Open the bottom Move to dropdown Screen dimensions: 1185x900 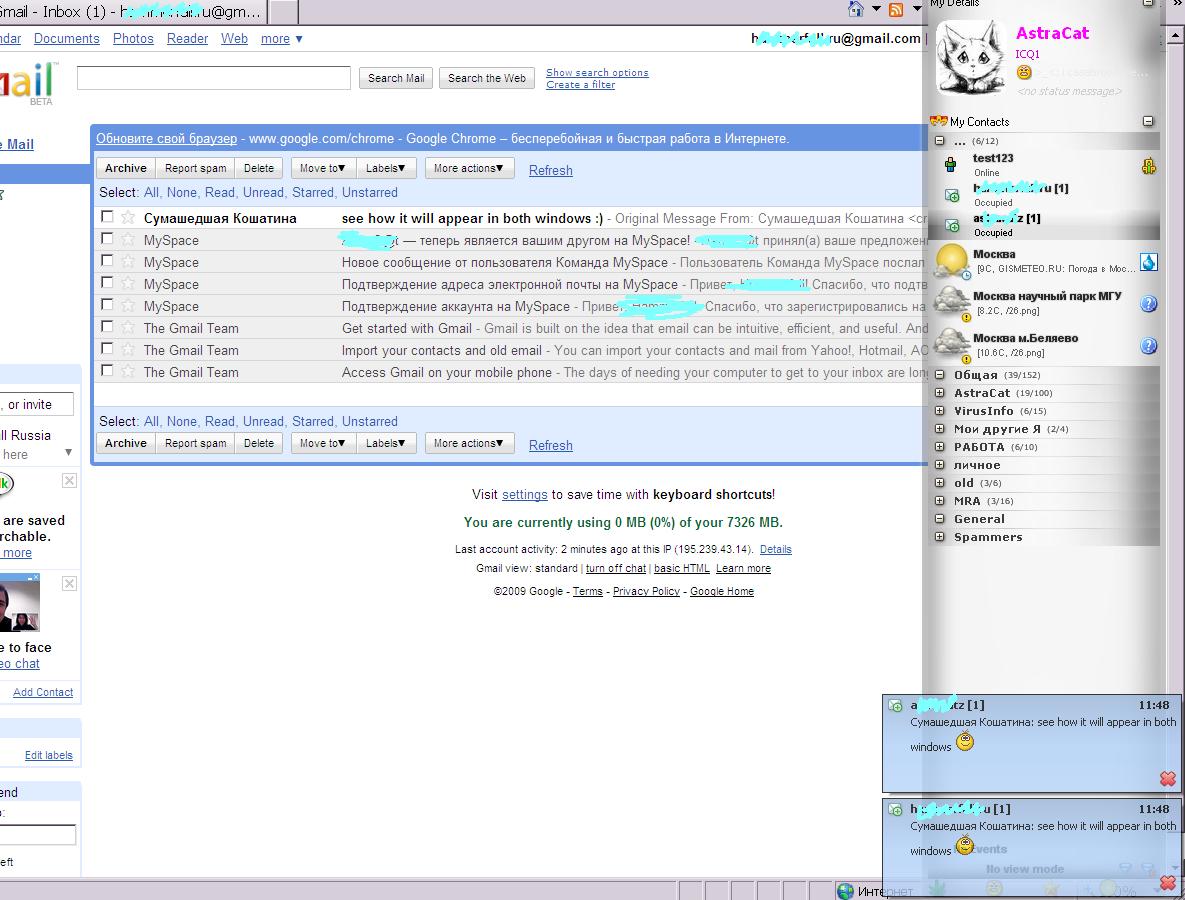(323, 443)
